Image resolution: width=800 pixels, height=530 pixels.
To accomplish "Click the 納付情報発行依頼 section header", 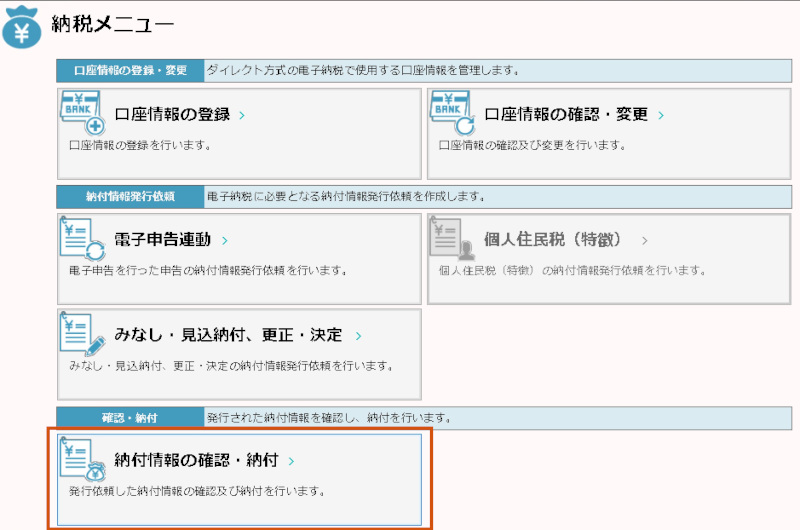I will point(130,195).
